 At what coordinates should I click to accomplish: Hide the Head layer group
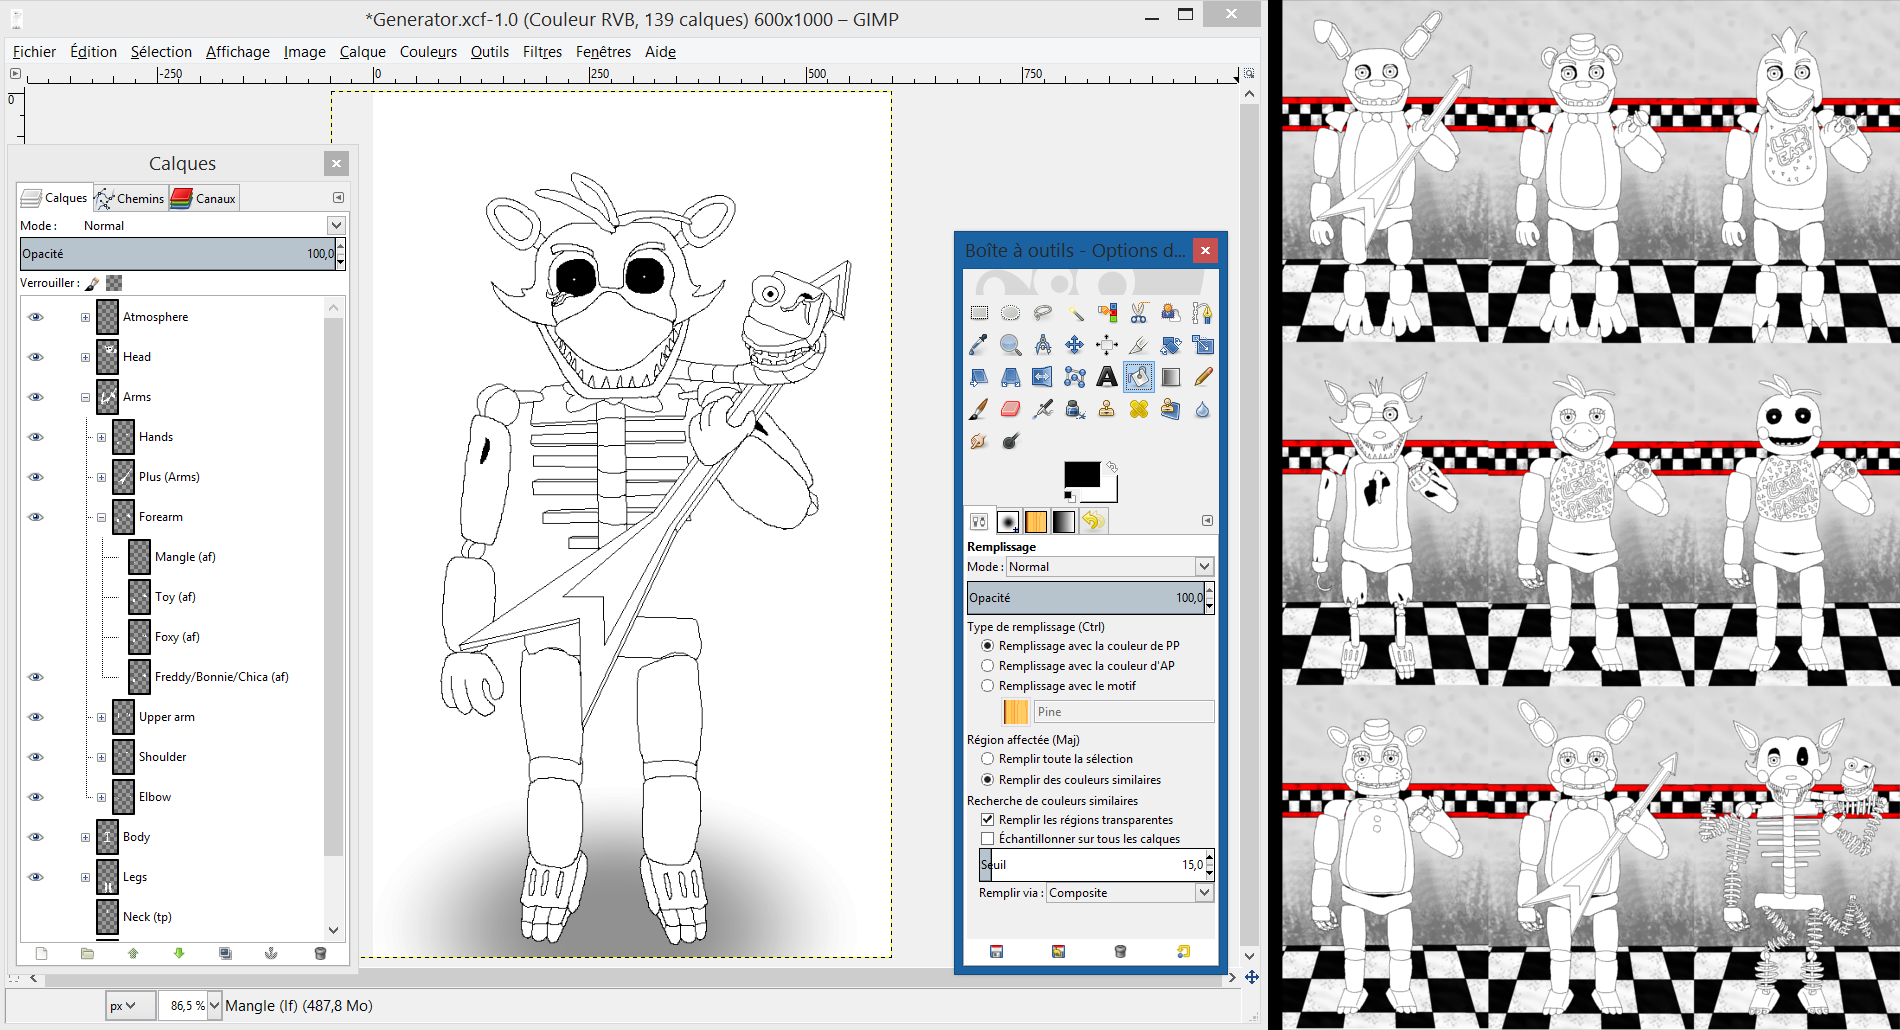pyautogui.click(x=36, y=357)
